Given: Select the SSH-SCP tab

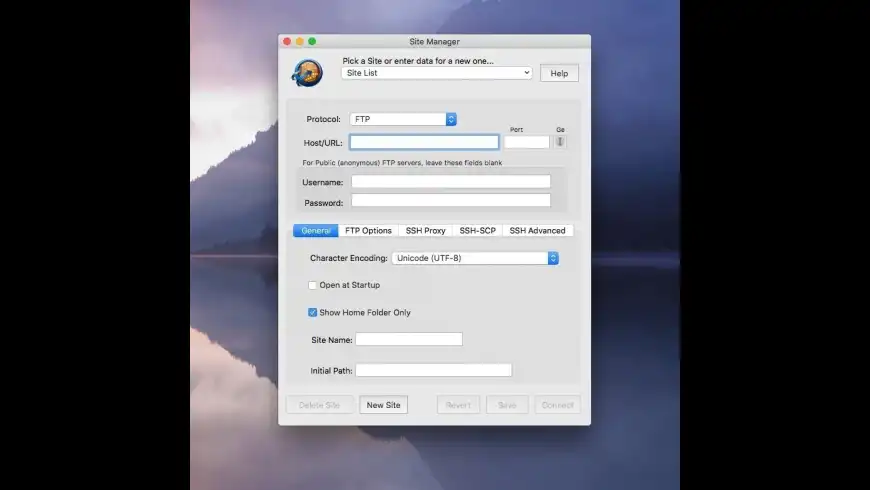Looking at the screenshot, I should [x=477, y=231].
